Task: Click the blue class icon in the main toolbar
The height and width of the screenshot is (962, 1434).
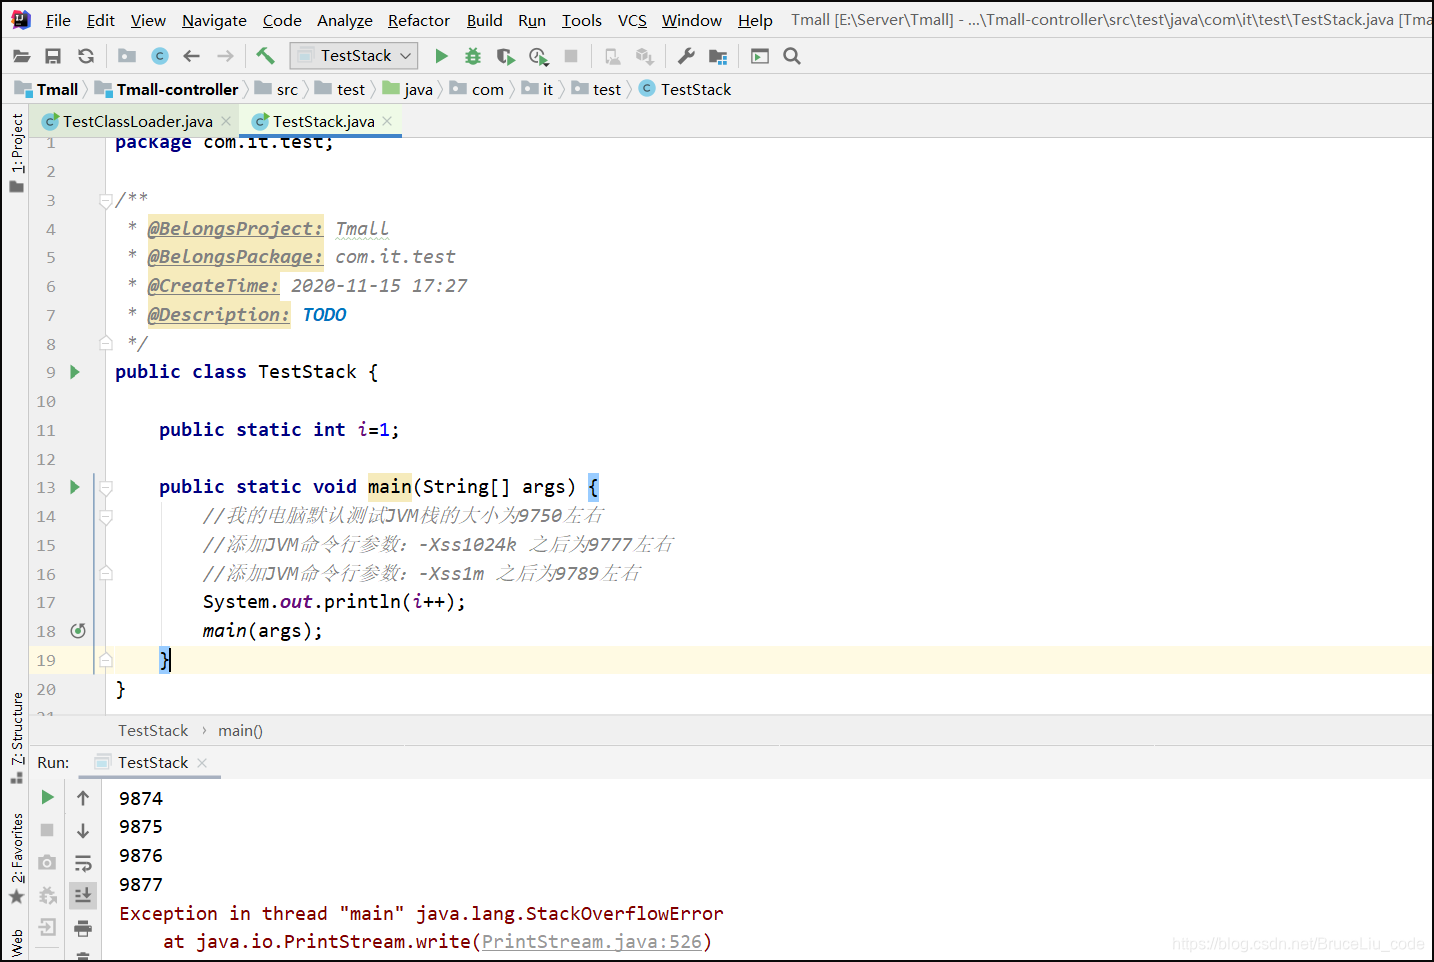Action: click(159, 56)
